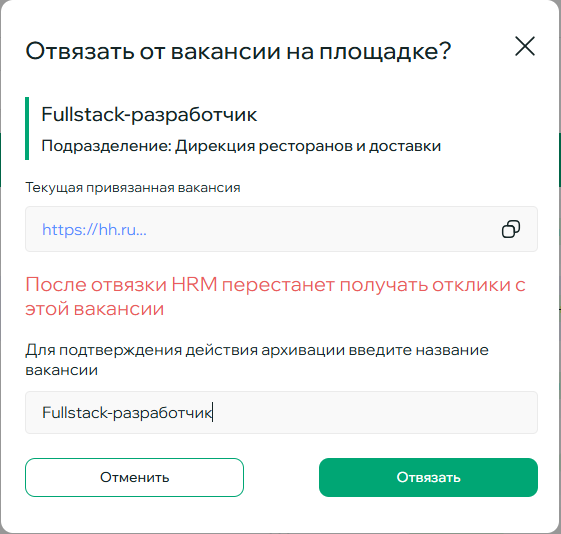Click the Дирекция ресторанов и доставки department name
Image resolution: width=561 pixels, height=534 pixels.
click(x=308, y=146)
